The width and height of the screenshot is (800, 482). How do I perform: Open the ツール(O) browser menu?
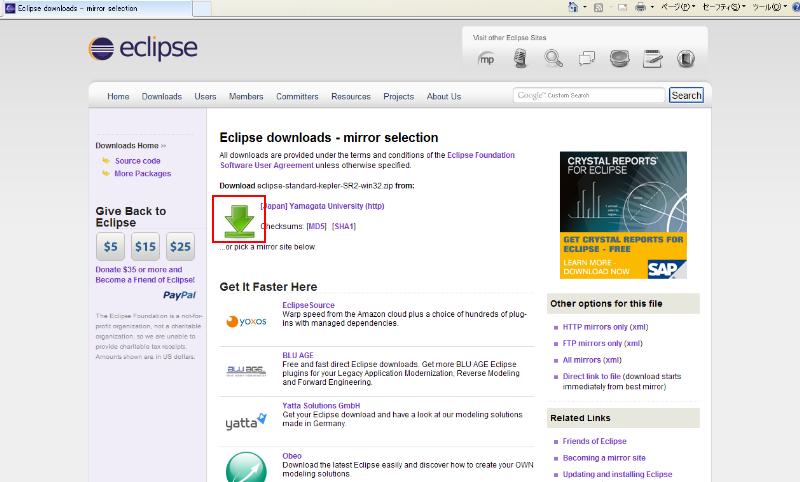tap(770, 7)
